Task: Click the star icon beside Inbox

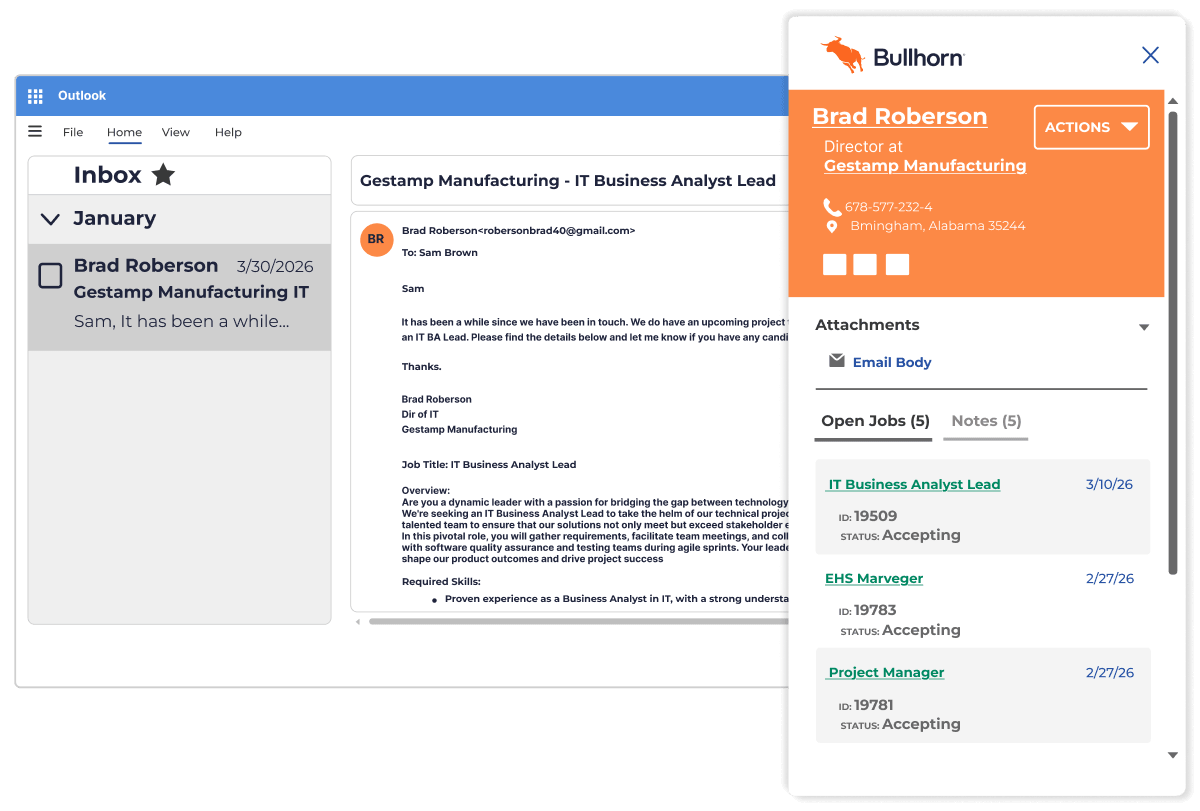Action: [163, 175]
